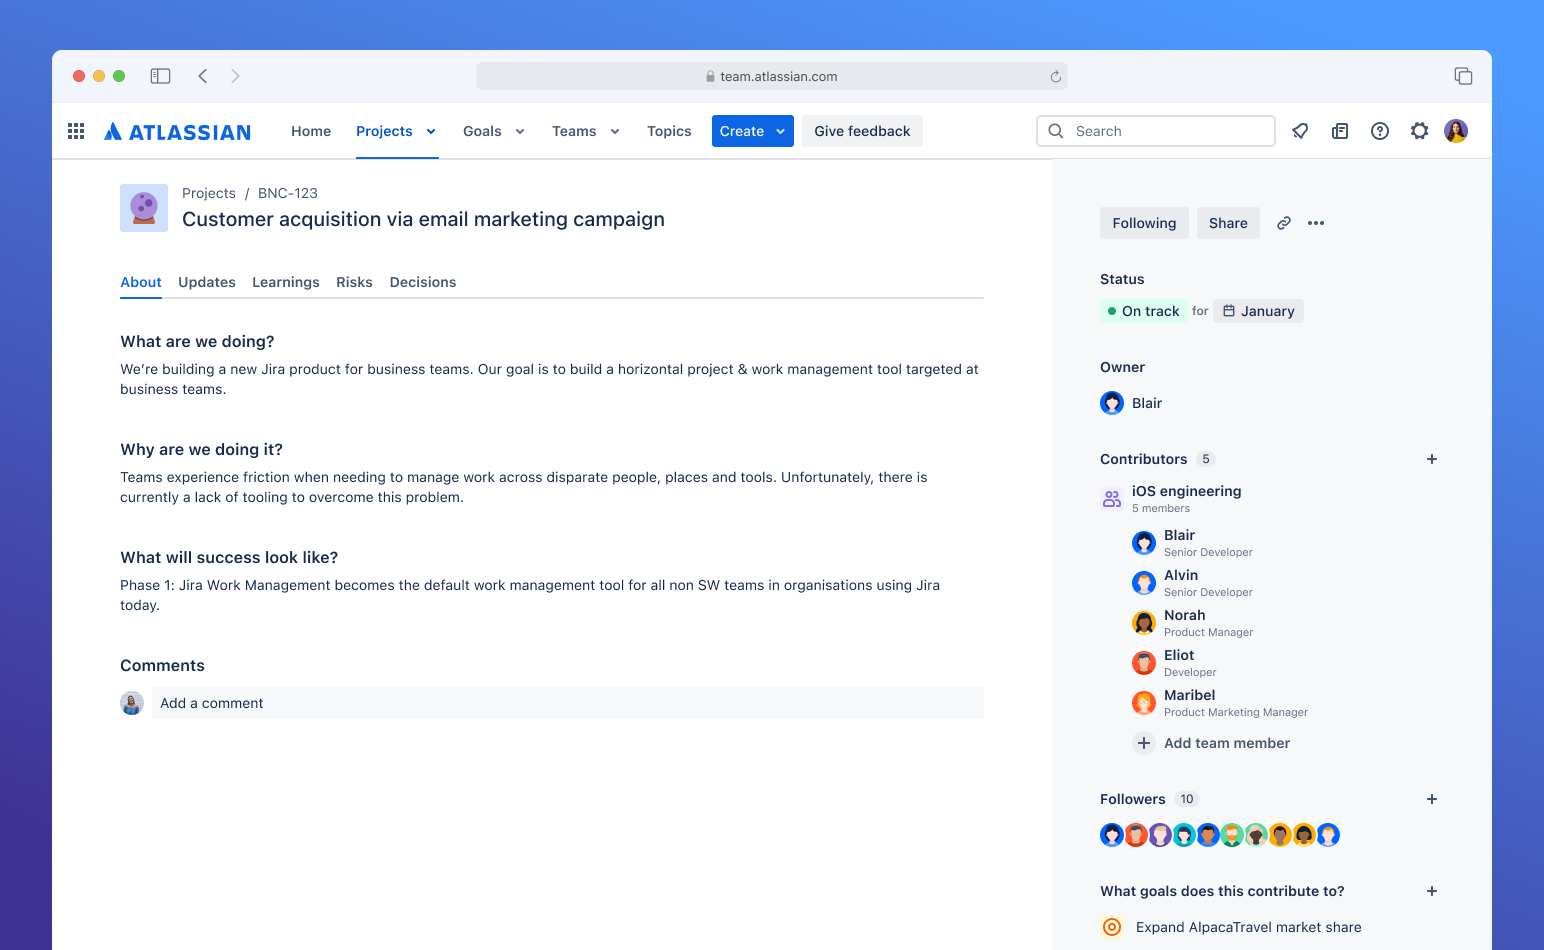Show browser tab overview icon
The width and height of the screenshot is (1544, 950).
[1463, 76]
